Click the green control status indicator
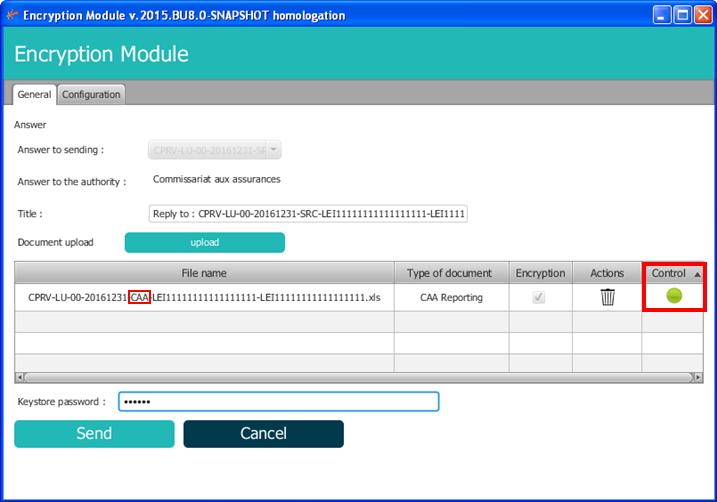The height and width of the screenshot is (502, 717). pyautogui.click(x=674, y=296)
